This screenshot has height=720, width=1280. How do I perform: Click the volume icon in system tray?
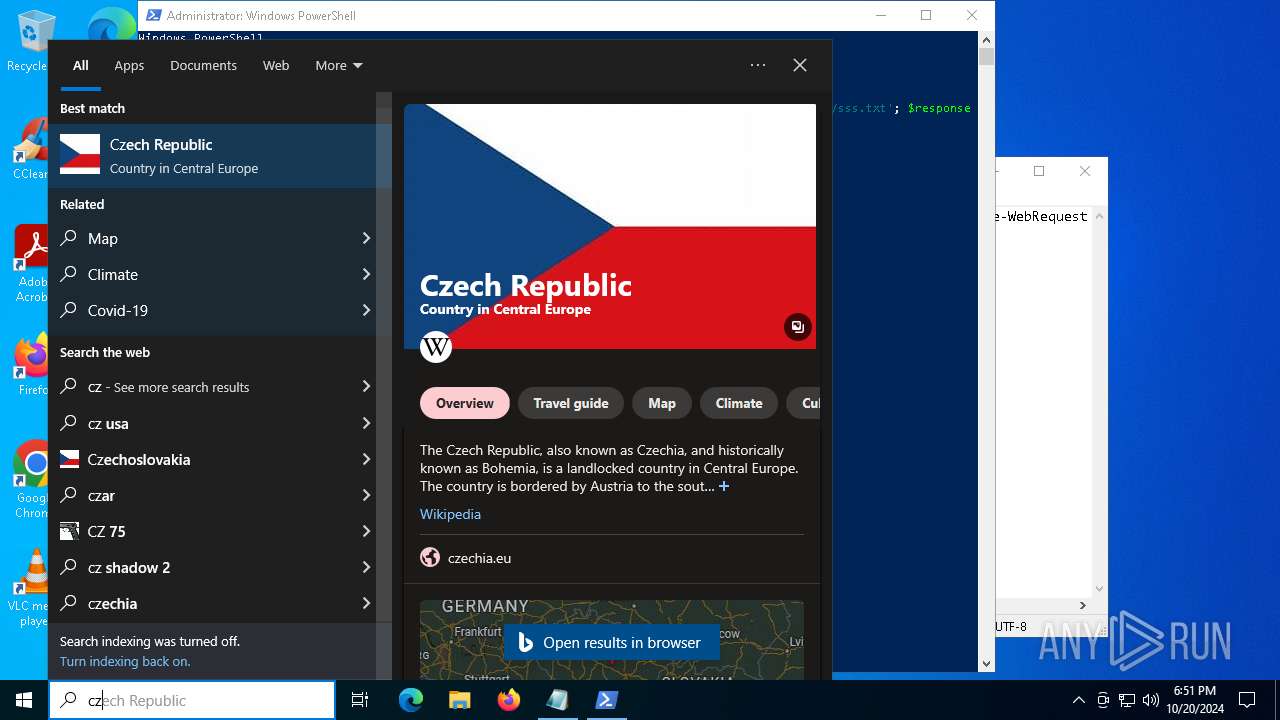click(1150, 700)
